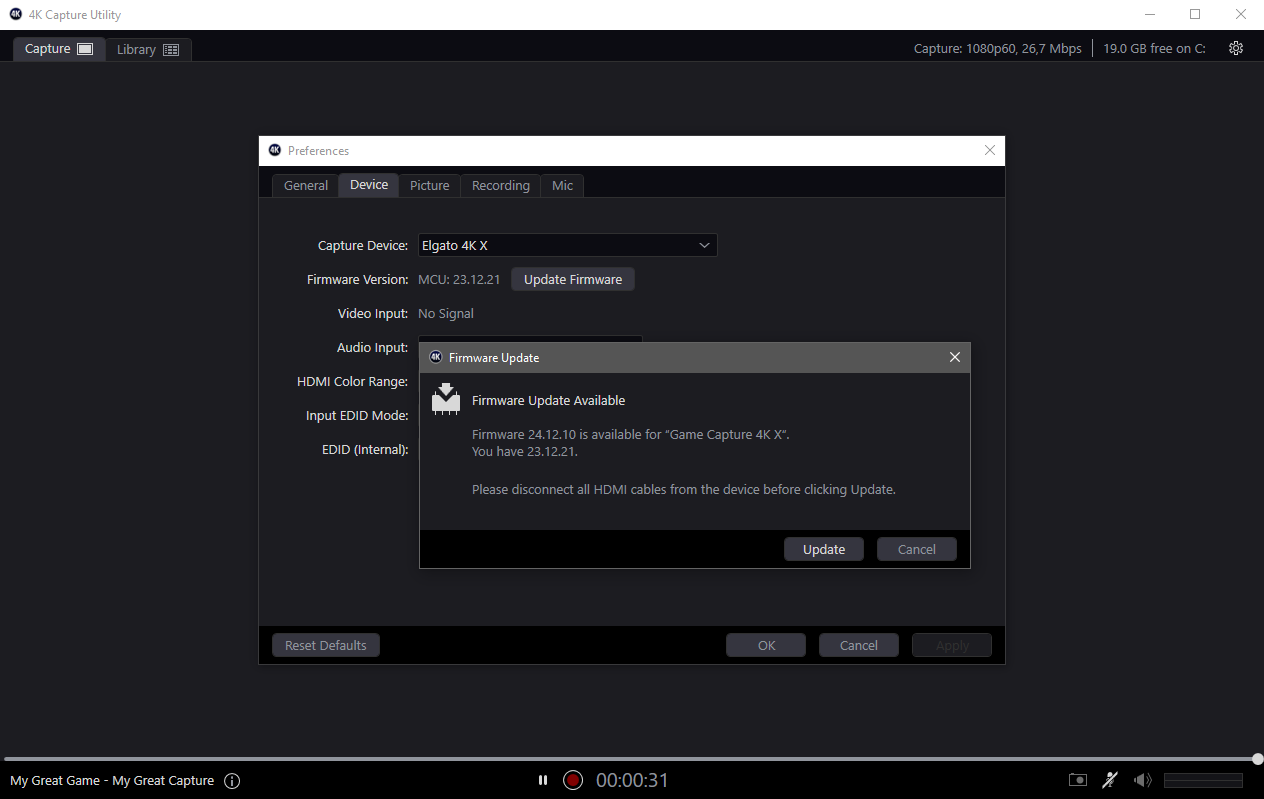Maximize the 4K Capture Utility window
Viewport: 1264px width, 799px height.
[x=1195, y=15]
